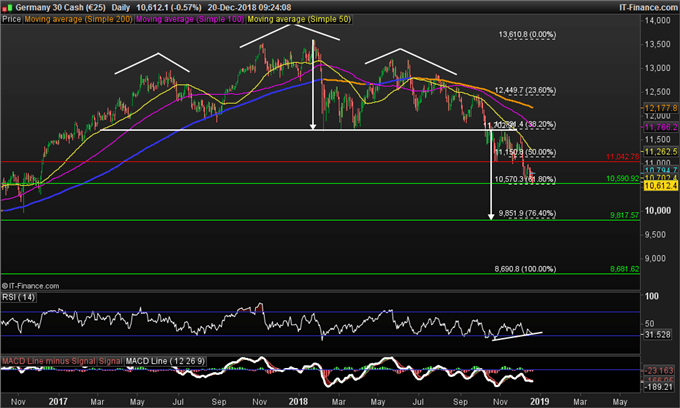
Task: Click the 2019 label on time axis
Action: coord(539,401)
